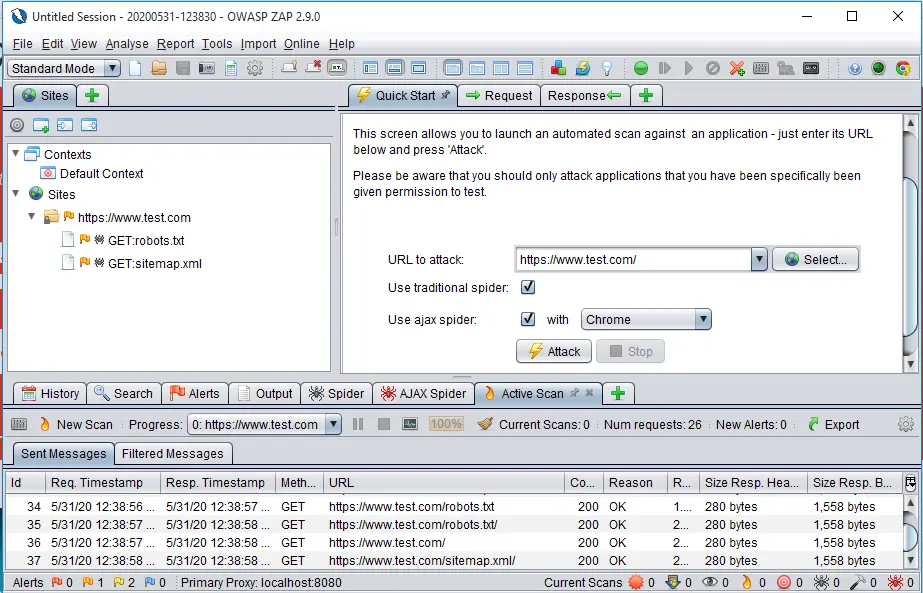Open the Report menu
The width and height of the screenshot is (923, 593).
pos(175,44)
